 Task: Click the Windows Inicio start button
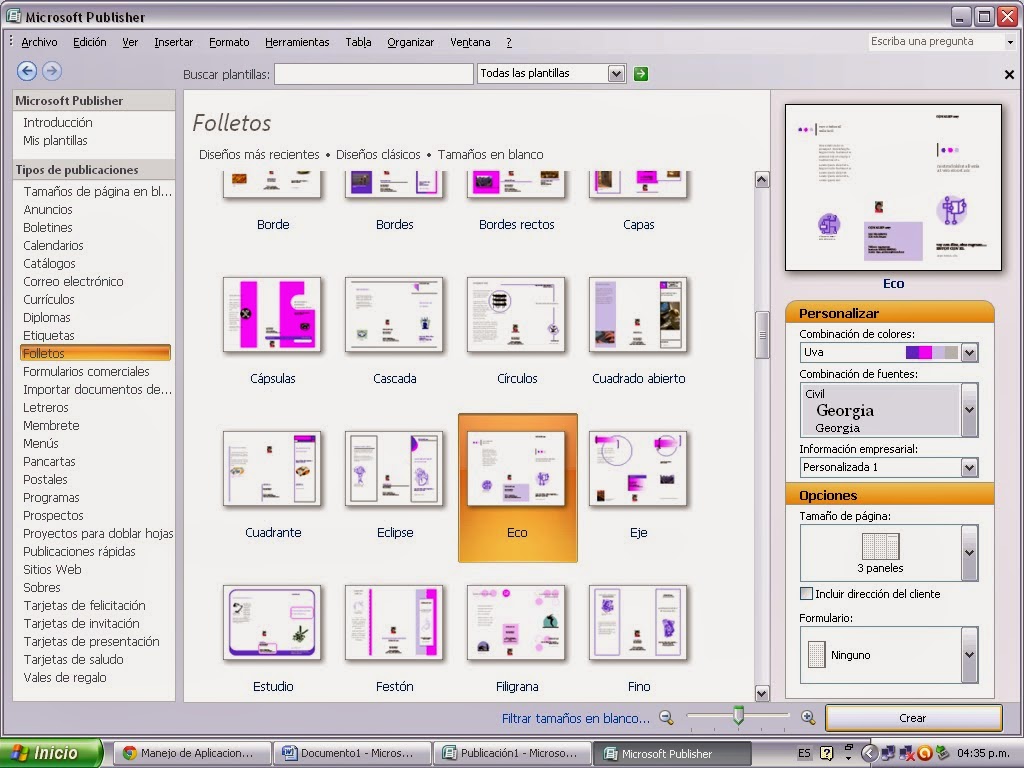(51, 753)
